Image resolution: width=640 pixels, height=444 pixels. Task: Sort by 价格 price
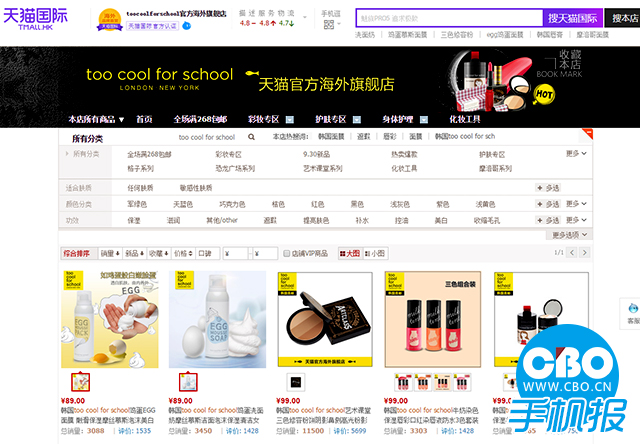pos(183,253)
